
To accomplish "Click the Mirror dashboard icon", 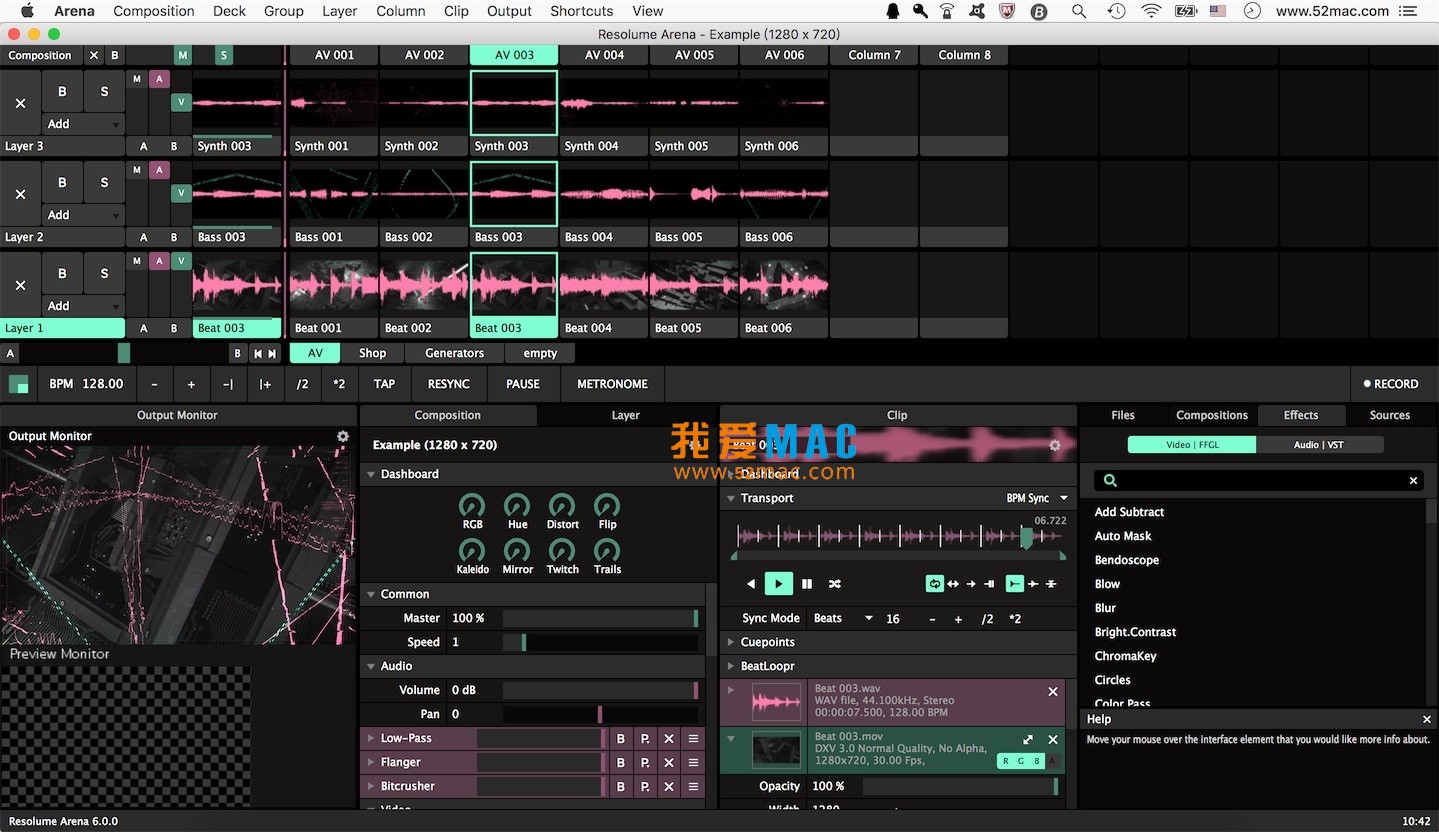I will pos(517,551).
